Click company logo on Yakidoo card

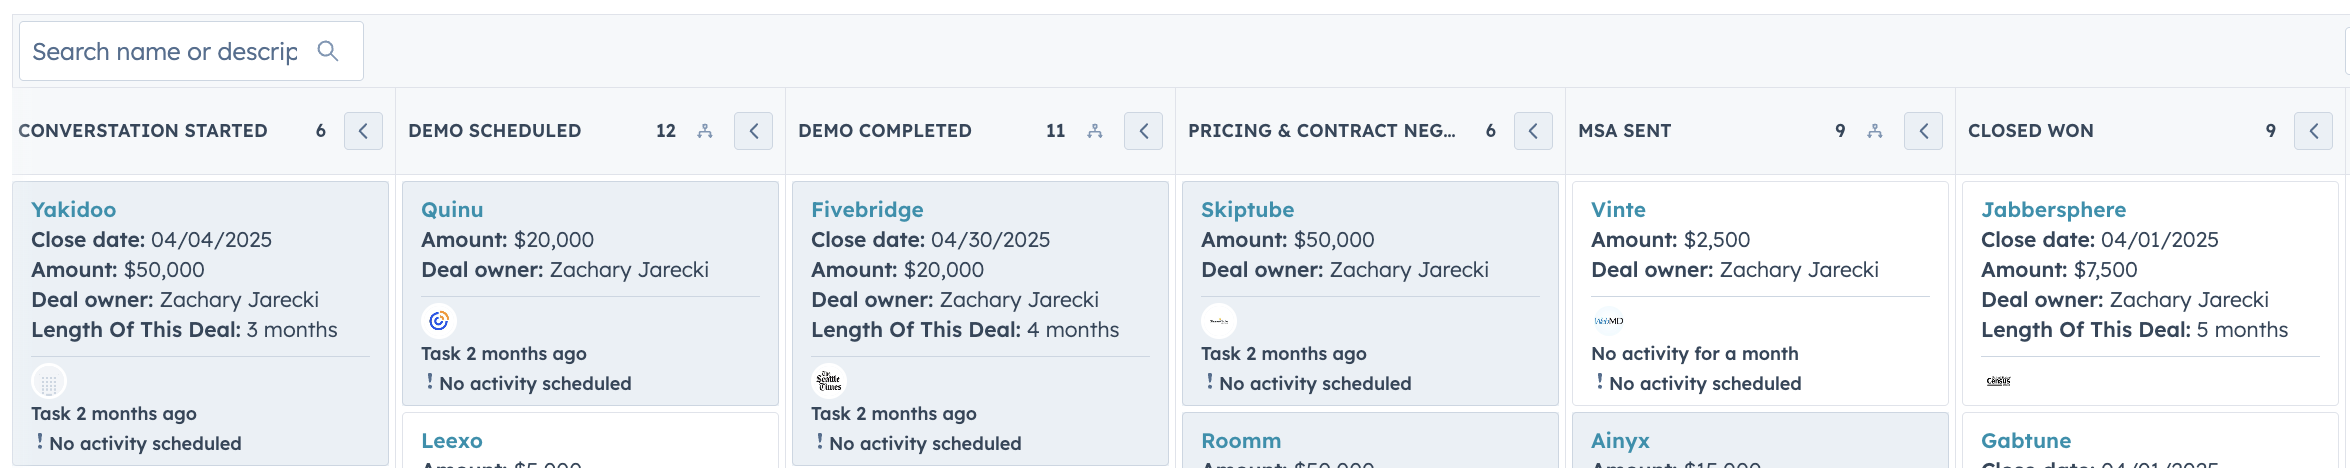(49, 381)
